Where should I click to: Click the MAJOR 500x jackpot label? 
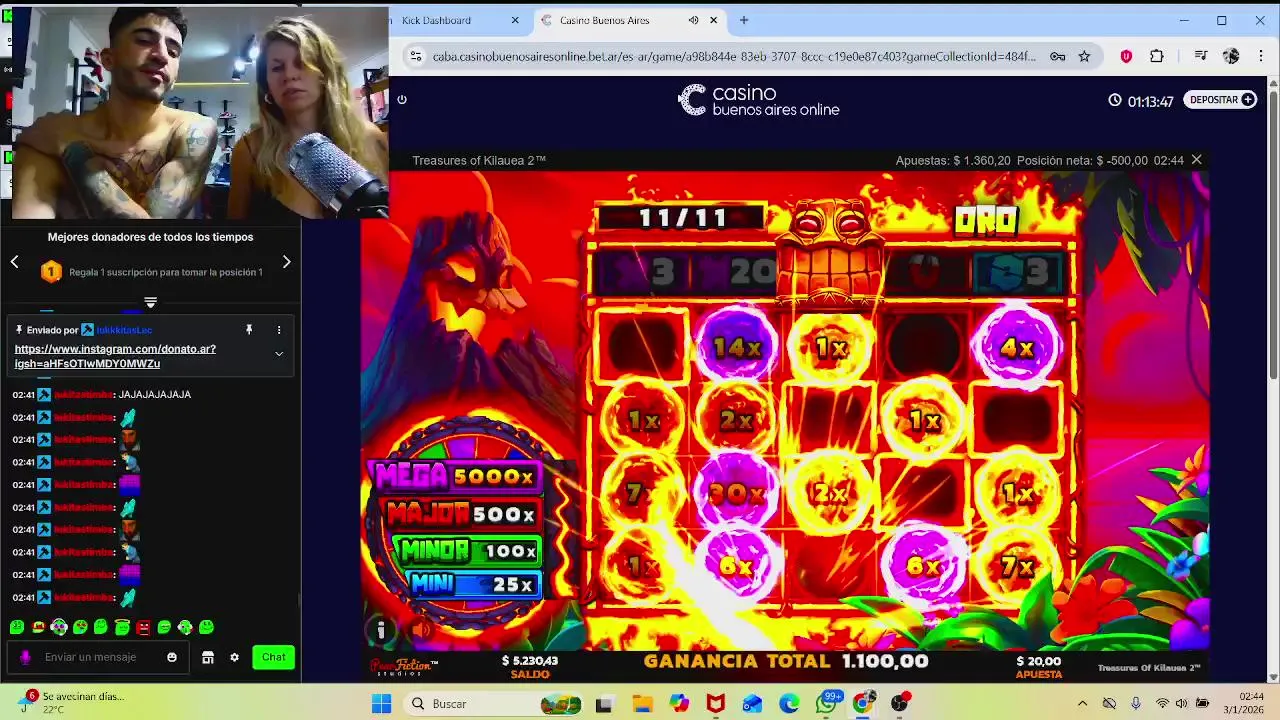point(461,514)
